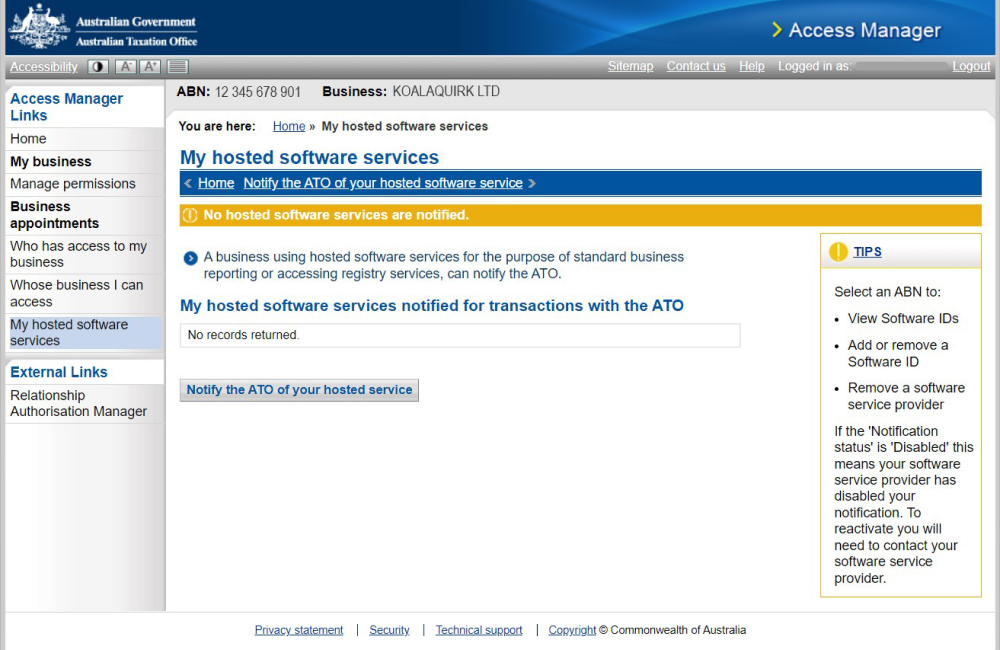Select My hosted software services sidebar item

pyautogui.click(x=85, y=333)
